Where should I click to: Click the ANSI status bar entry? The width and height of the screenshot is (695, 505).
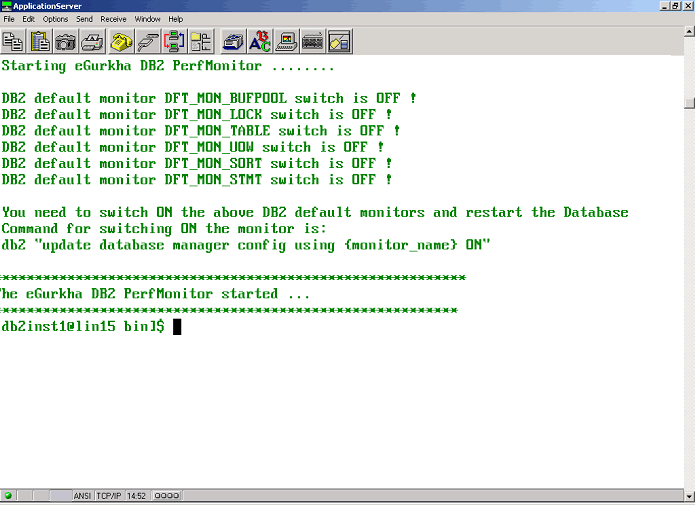82,495
